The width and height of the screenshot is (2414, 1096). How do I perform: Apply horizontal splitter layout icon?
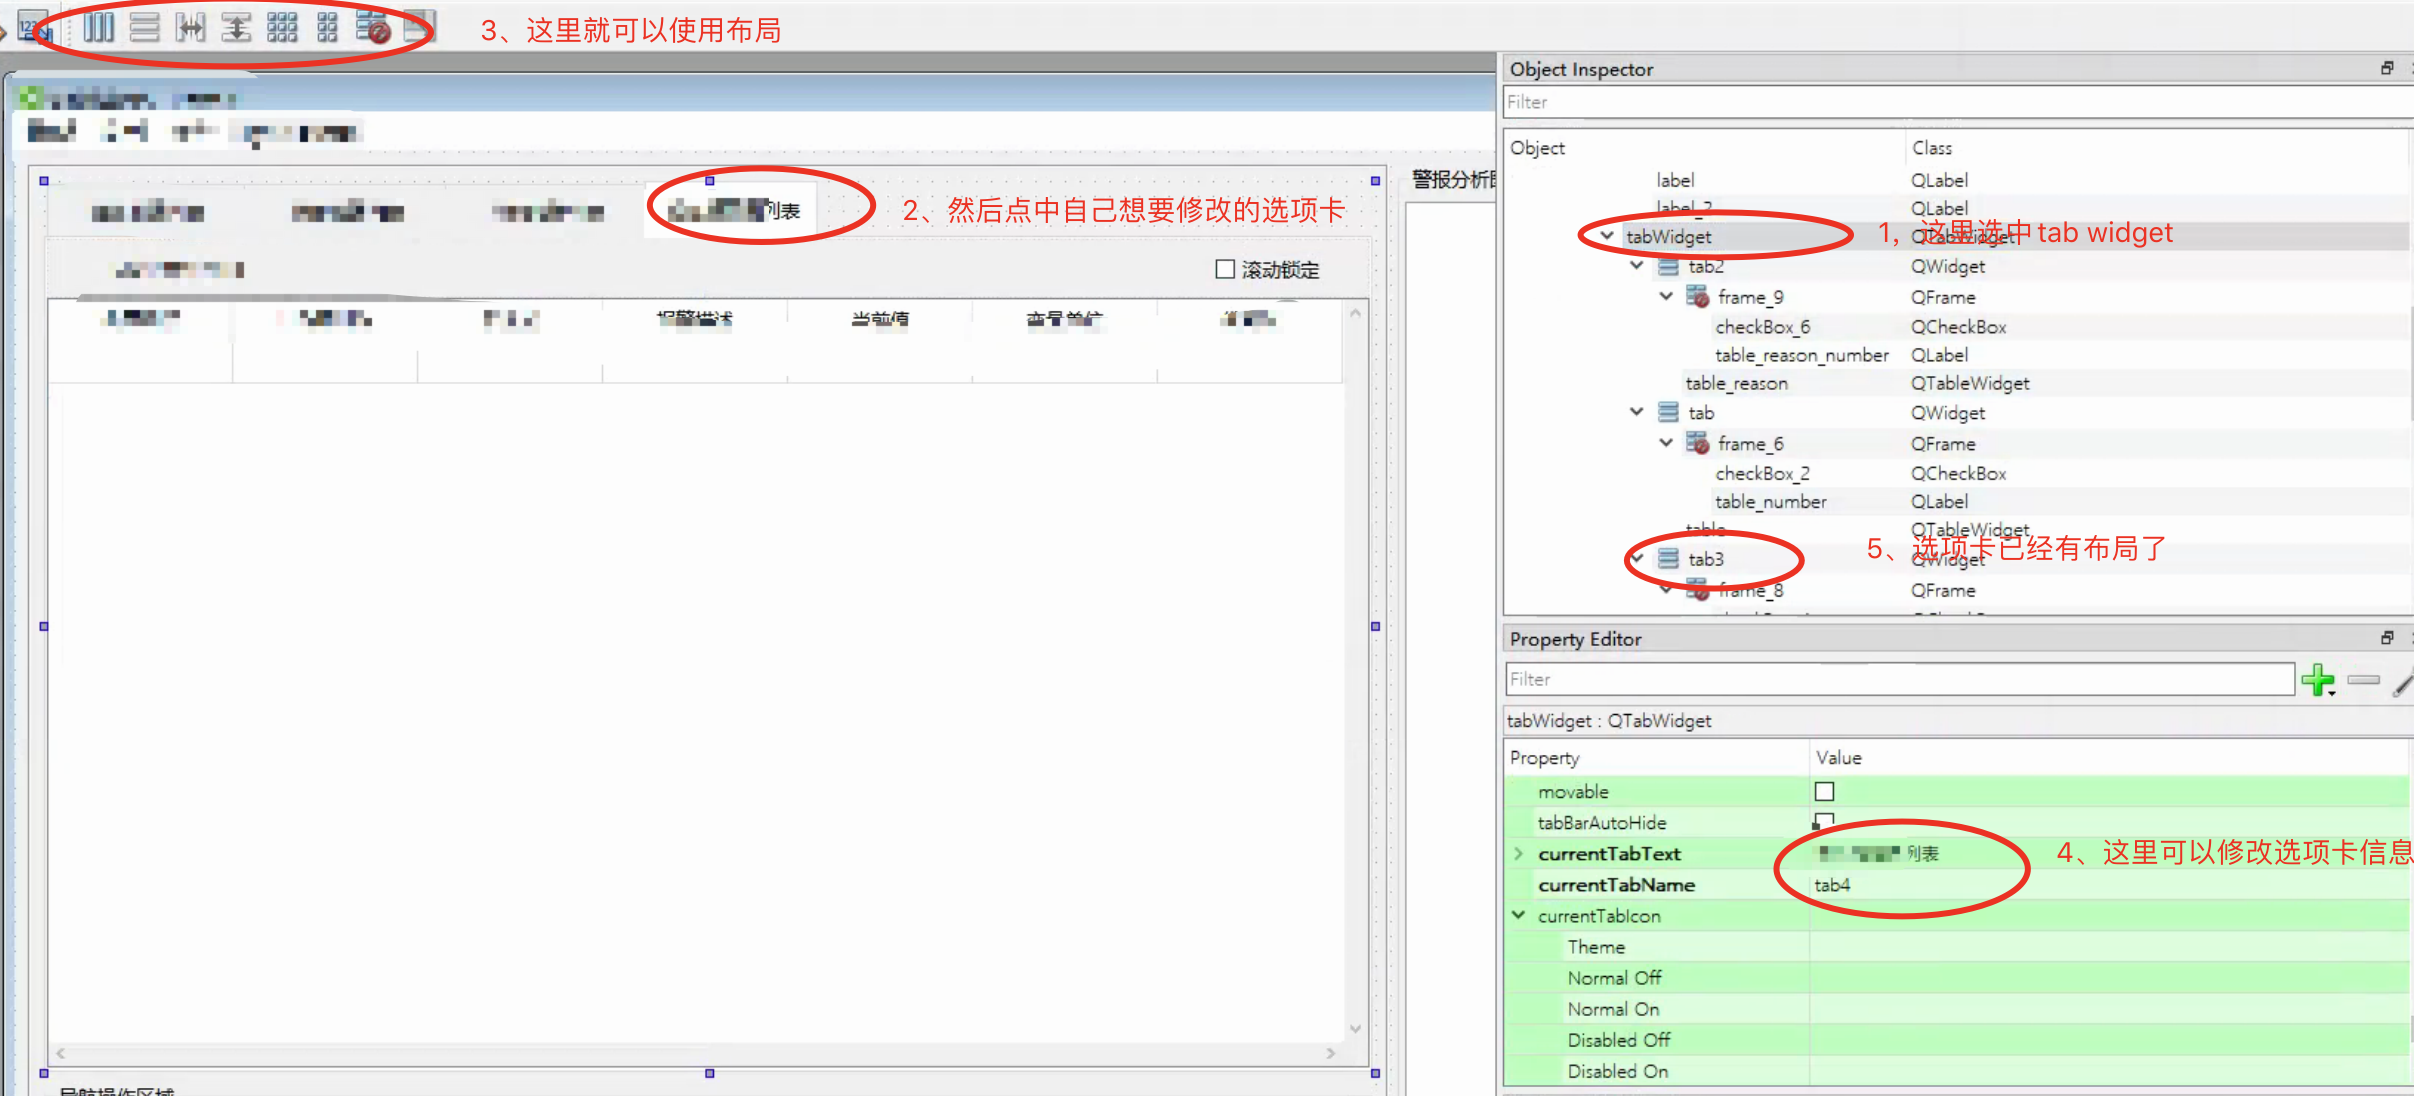coord(190,27)
